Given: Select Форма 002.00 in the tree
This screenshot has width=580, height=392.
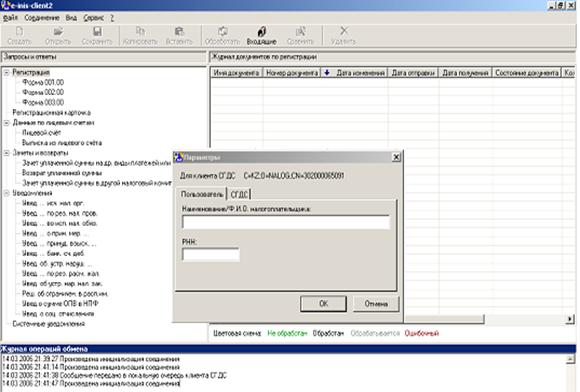Looking at the screenshot, I should [x=43, y=92].
